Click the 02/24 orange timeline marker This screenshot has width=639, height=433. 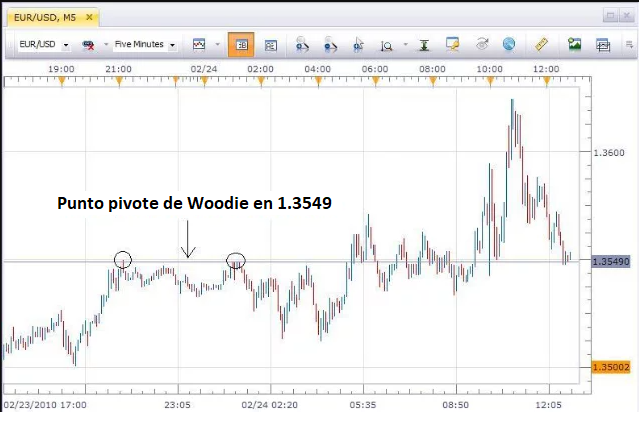click(x=205, y=81)
